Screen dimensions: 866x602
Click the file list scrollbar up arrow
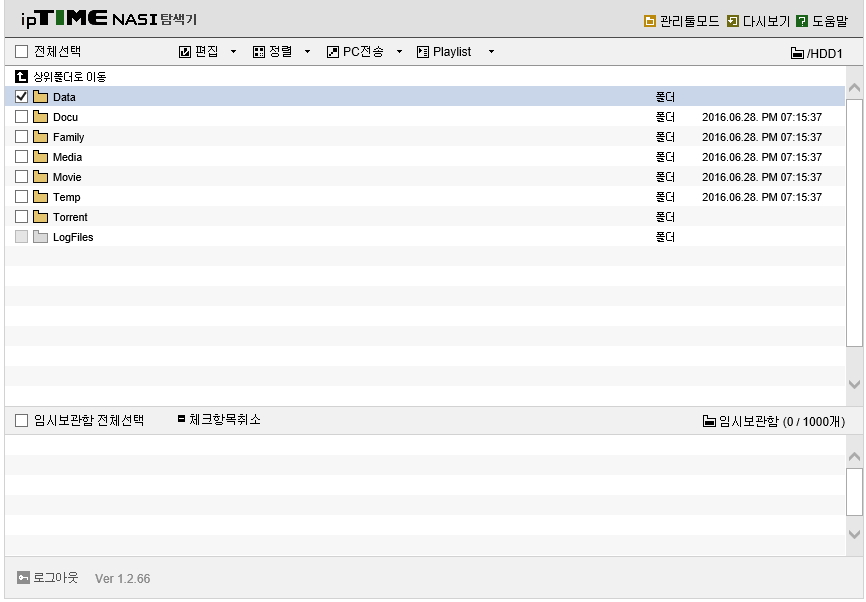pyautogui.click(x=854, y=88)
